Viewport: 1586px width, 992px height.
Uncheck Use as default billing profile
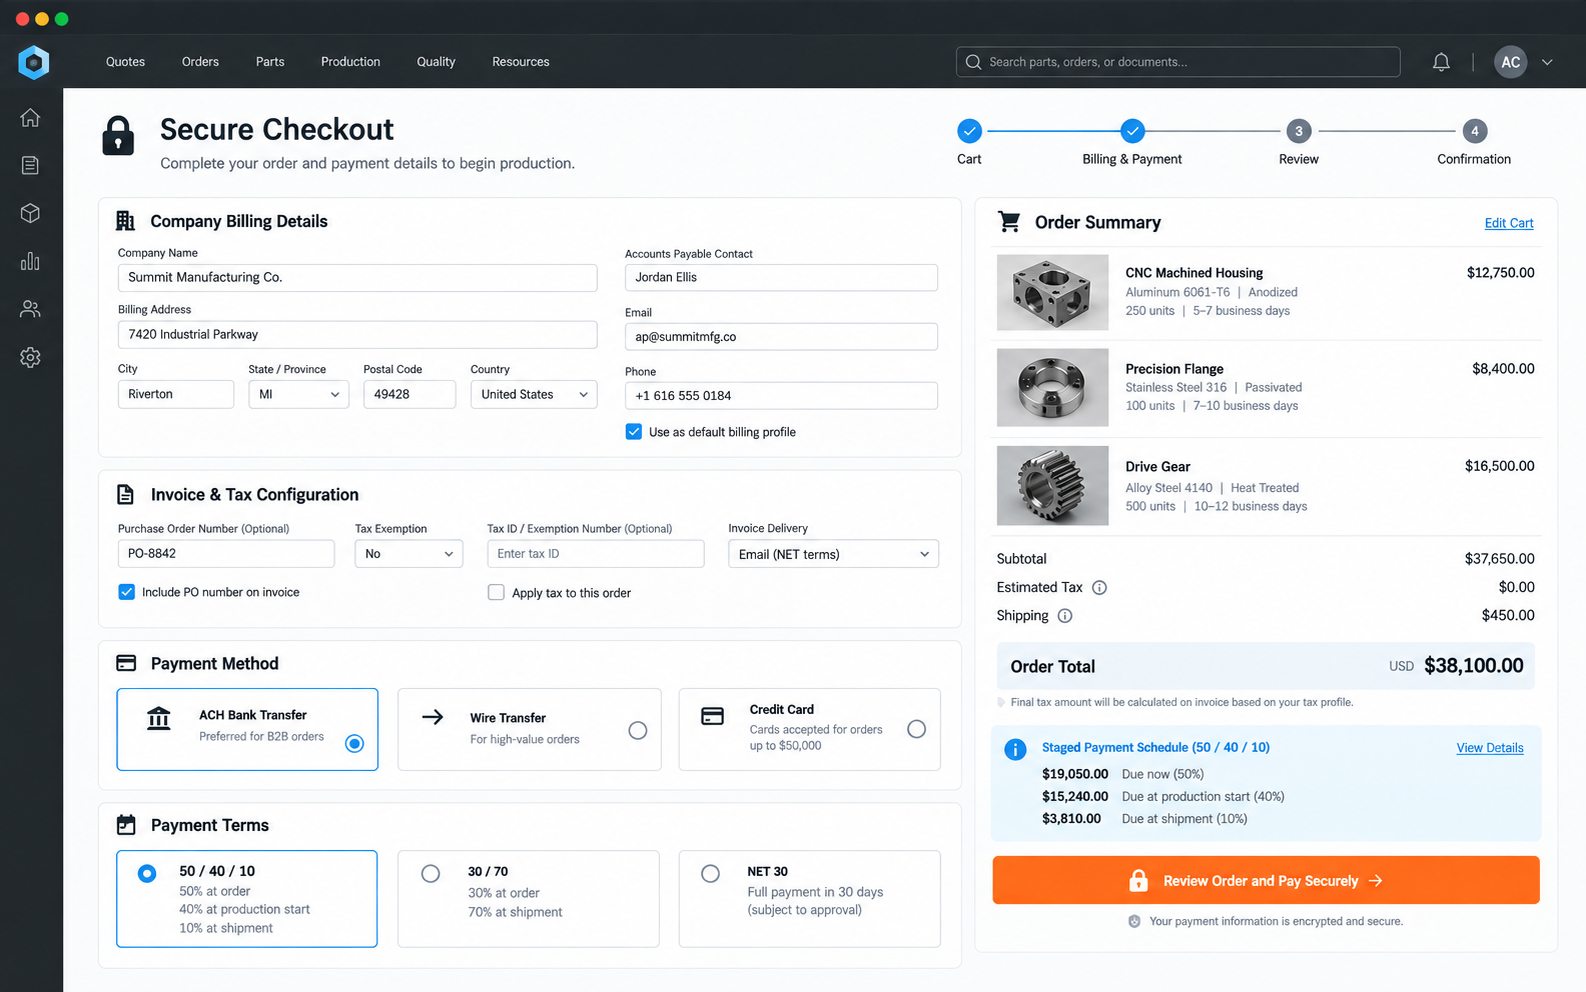click(x=634, y=432)
